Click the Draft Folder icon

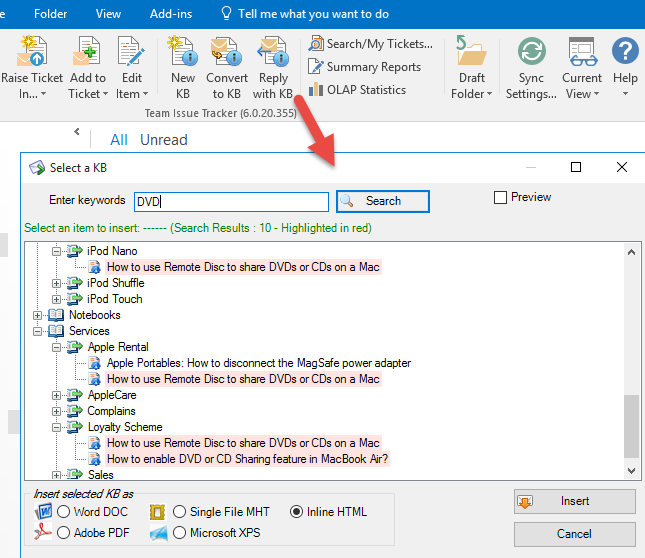pos(471,50)
